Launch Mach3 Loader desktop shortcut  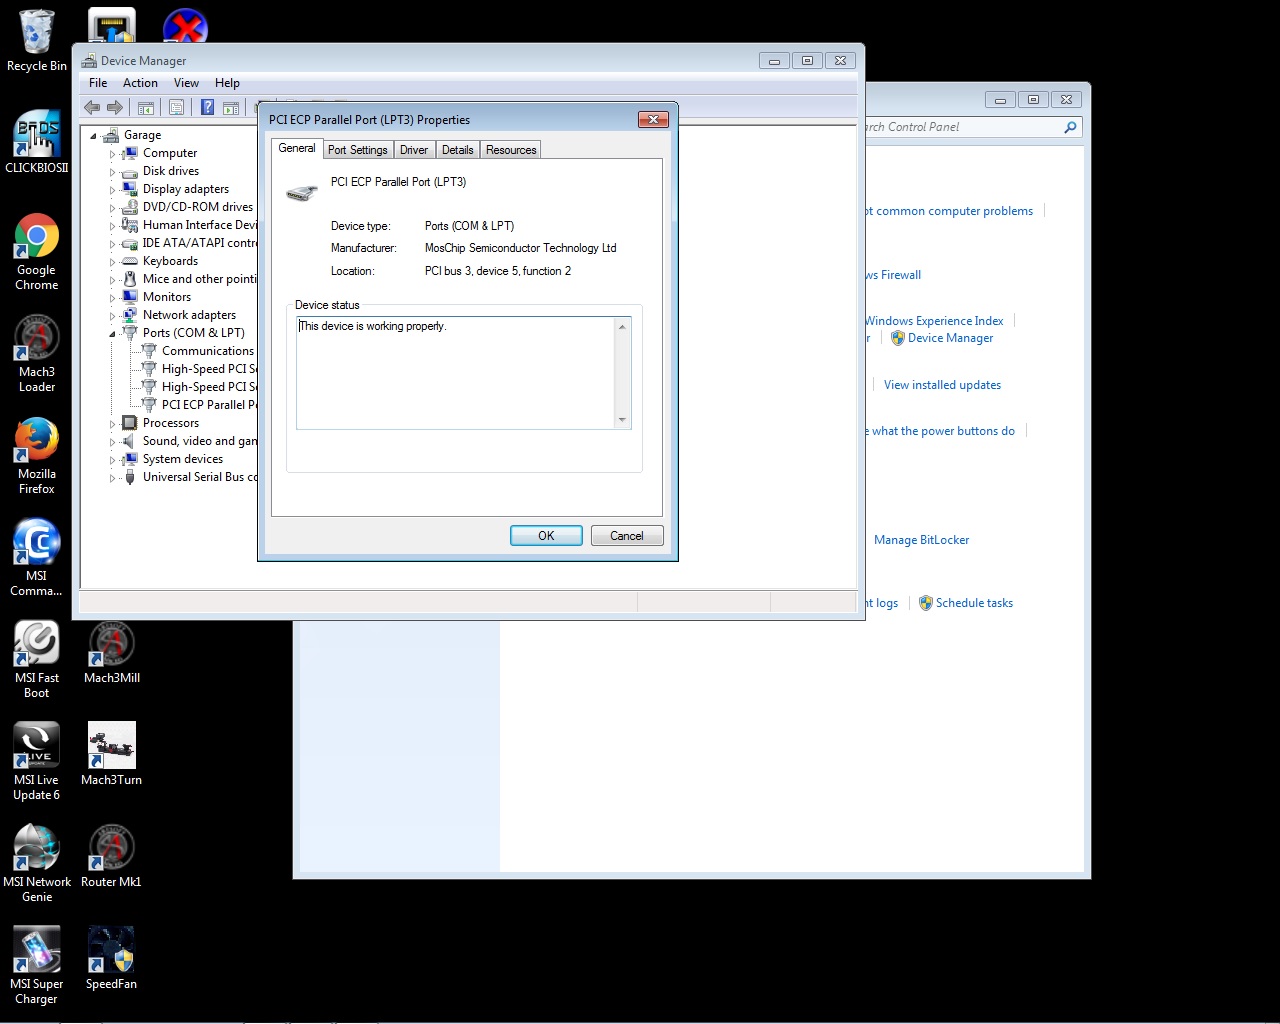37,340
